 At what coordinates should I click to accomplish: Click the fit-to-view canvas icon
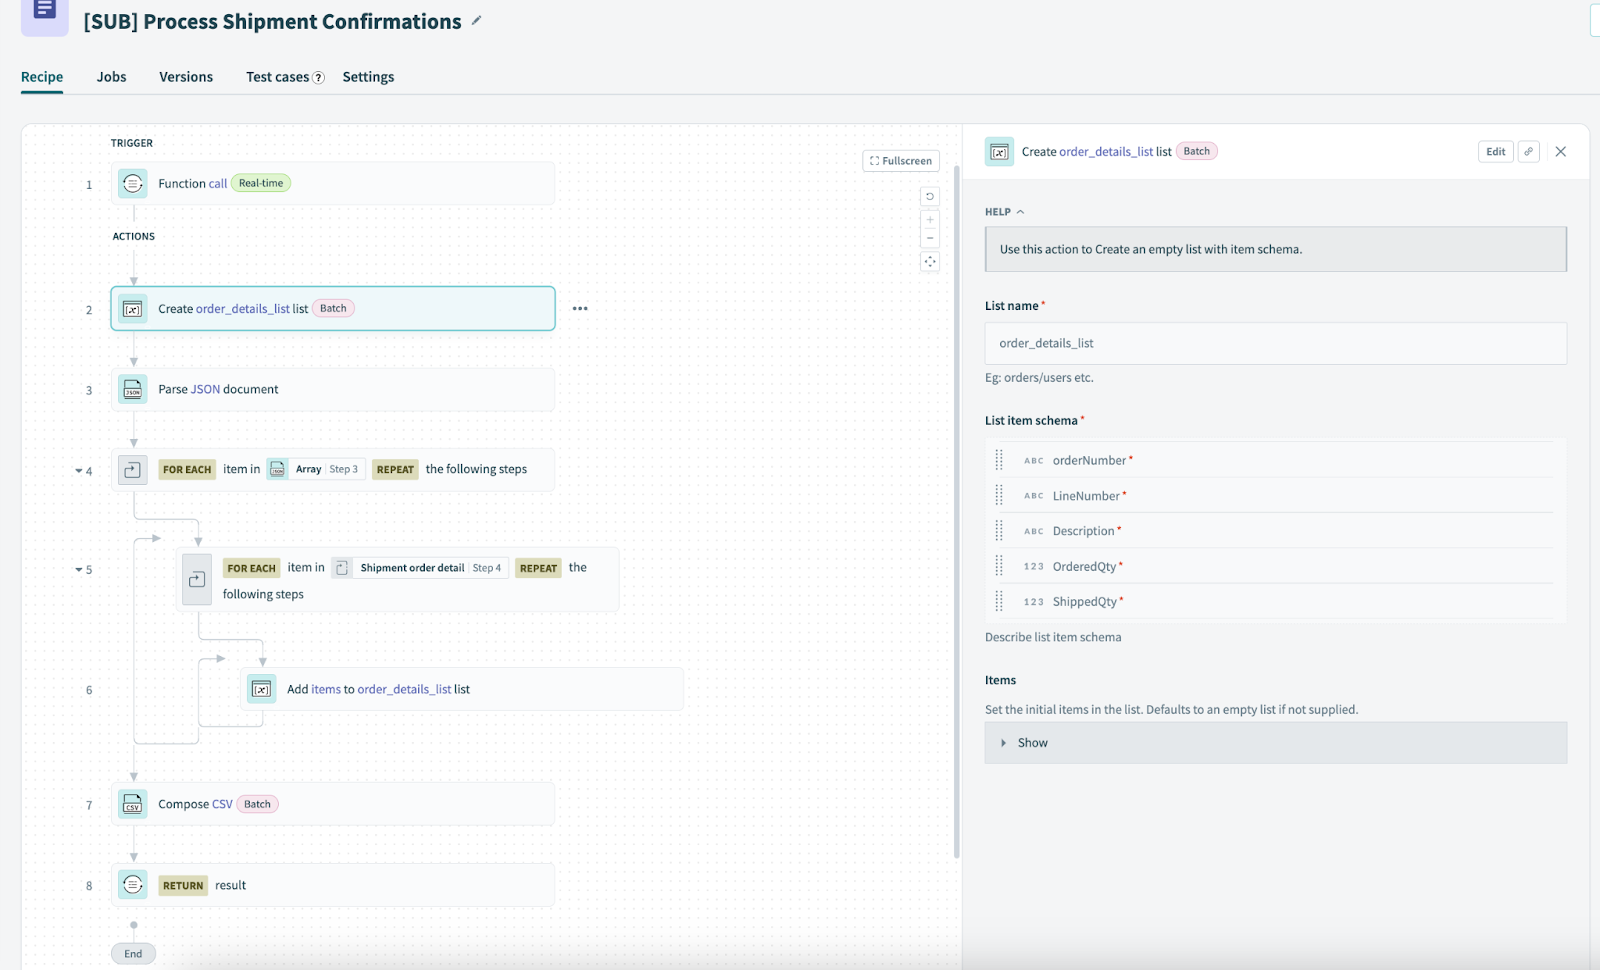pos(930,262)
